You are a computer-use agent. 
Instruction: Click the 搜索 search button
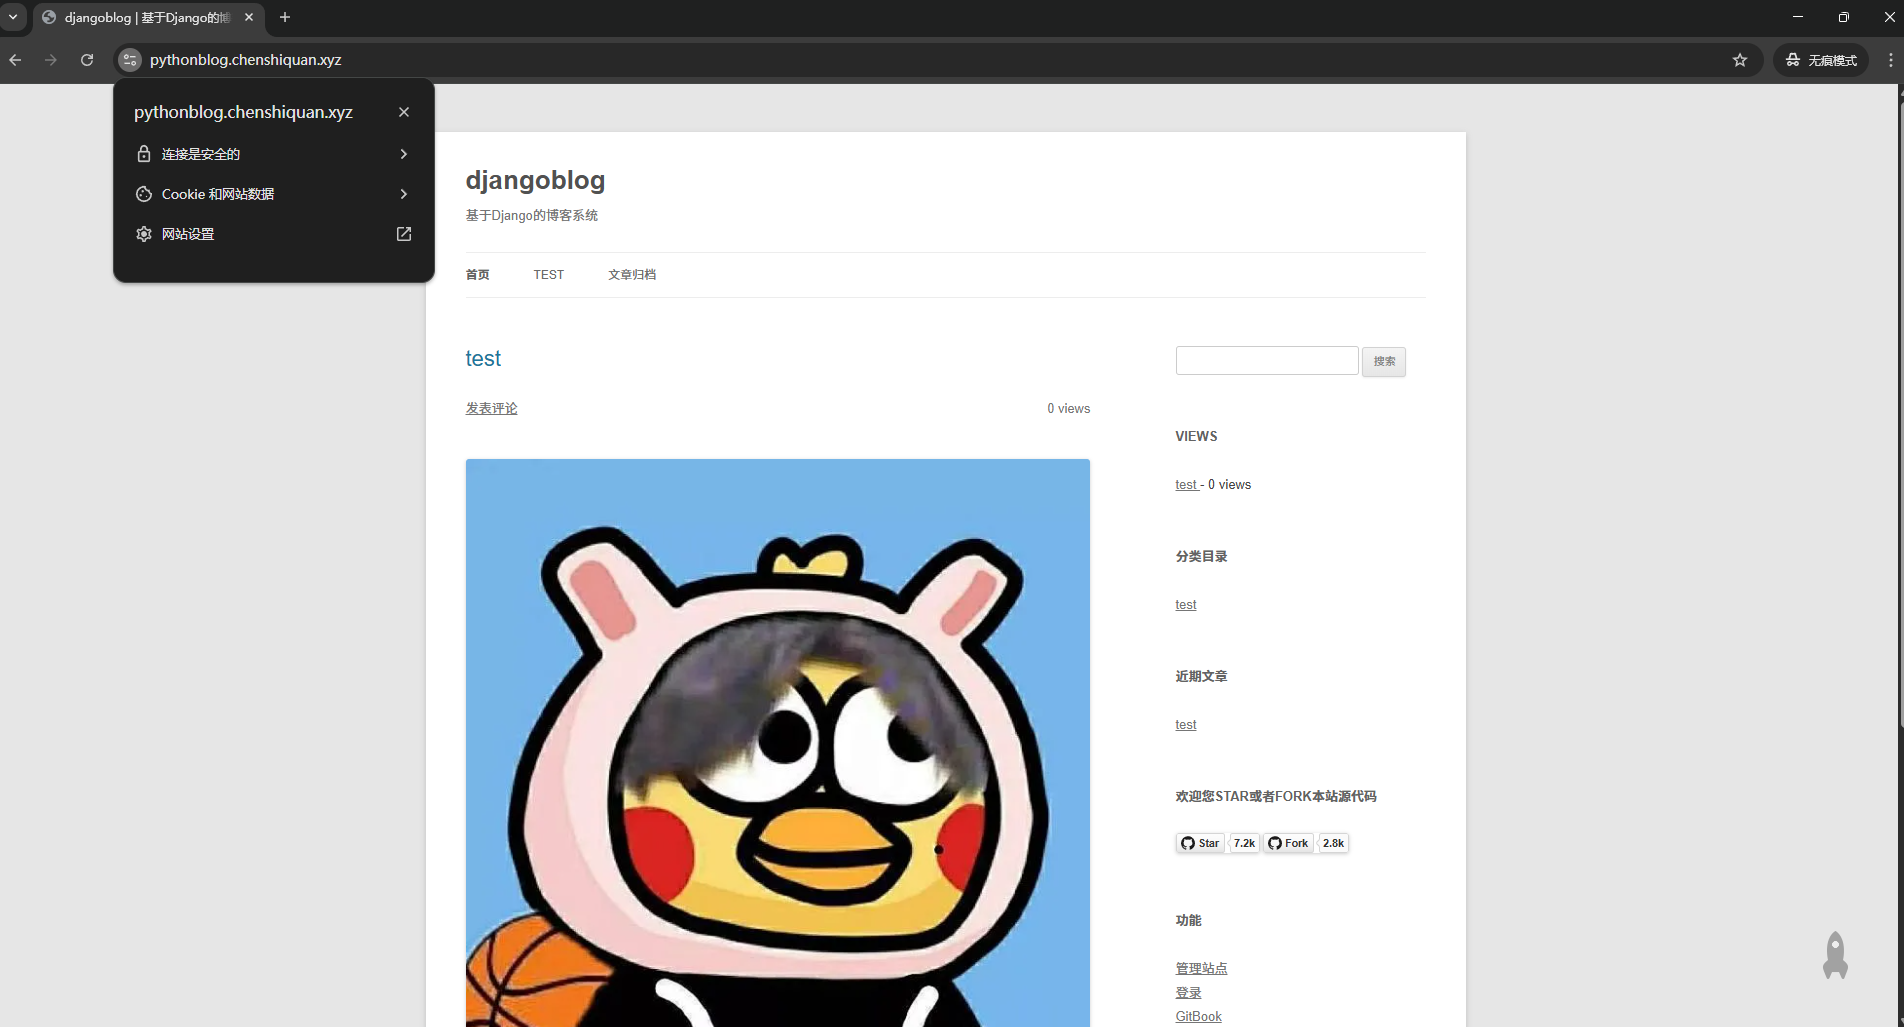coord(1384,361)
